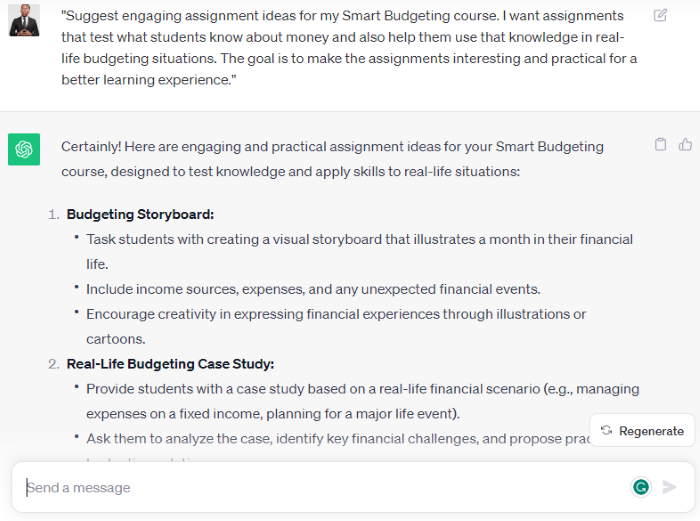The image size is (700, 521).
Task: Click the 'Encourage creativity in expressing' bullet
Action: pos(336,326)
